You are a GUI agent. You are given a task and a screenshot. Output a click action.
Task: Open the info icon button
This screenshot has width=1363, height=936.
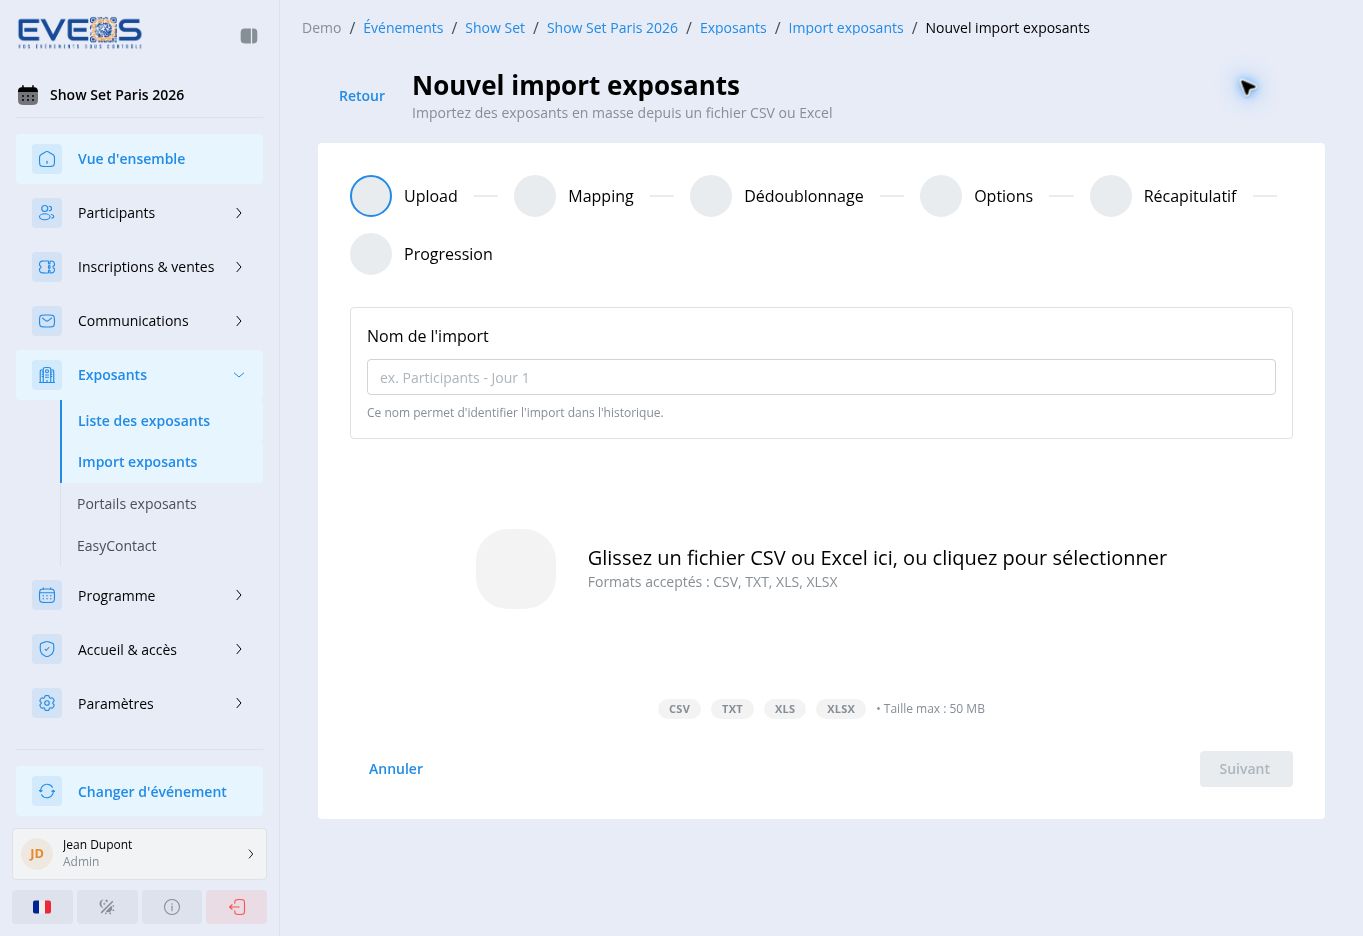pyautogui.click(x=172, y=907)
